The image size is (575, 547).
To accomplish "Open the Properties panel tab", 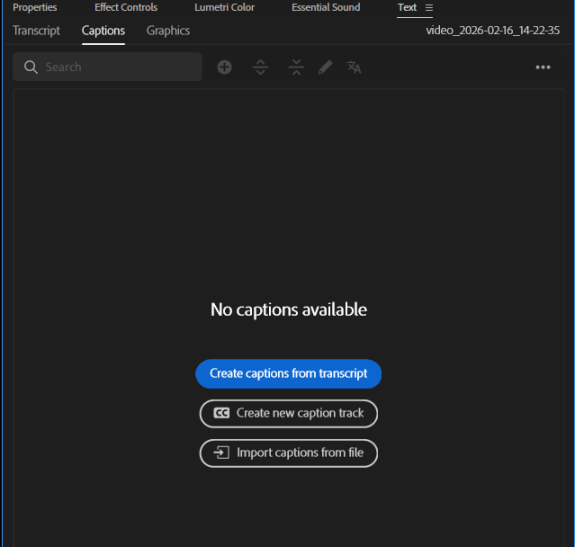I will 35,8.
